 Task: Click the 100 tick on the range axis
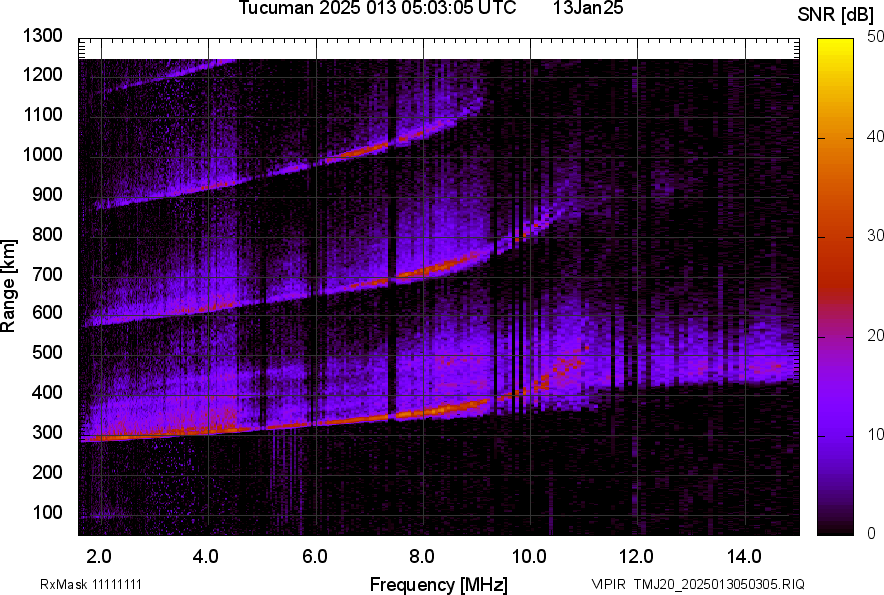(x=49, y=512)
